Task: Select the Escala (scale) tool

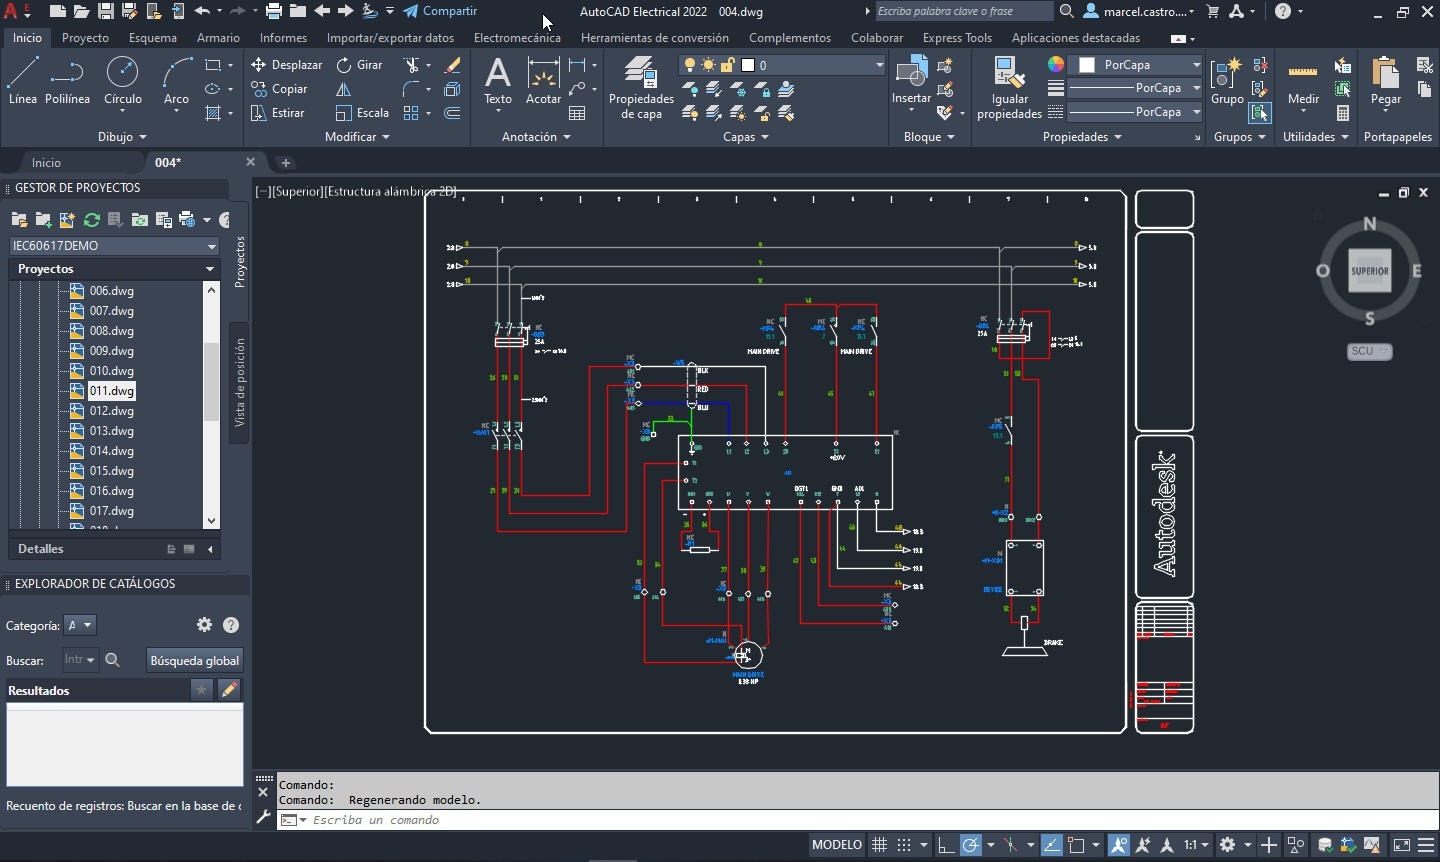Action: coord(362,113)
